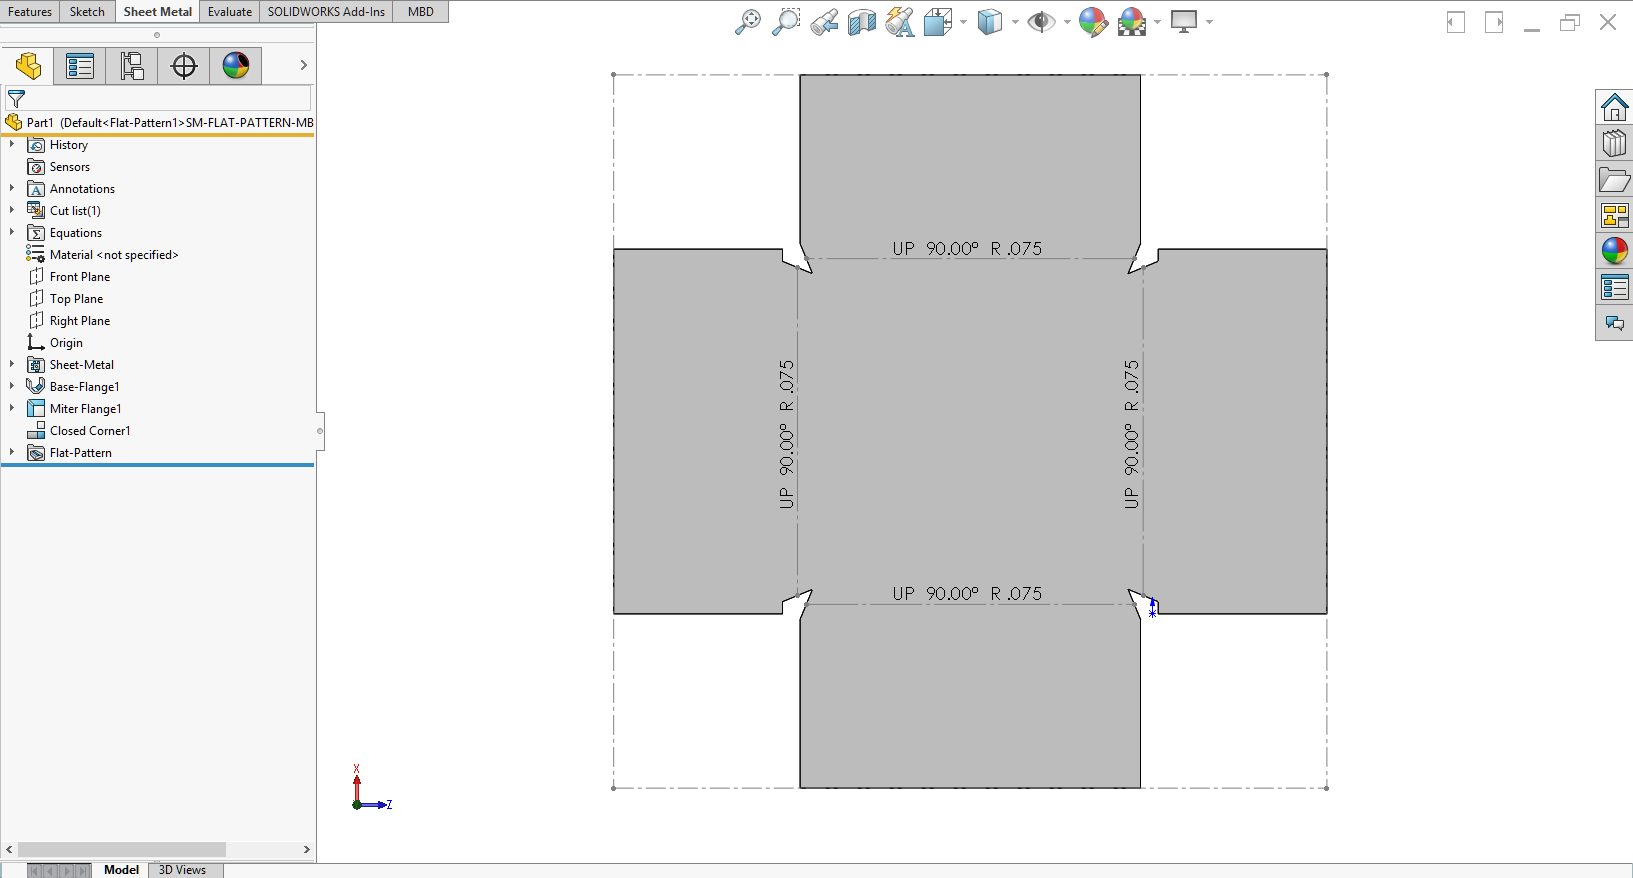Open the Edit Appearance tool

click(1093, 22)
